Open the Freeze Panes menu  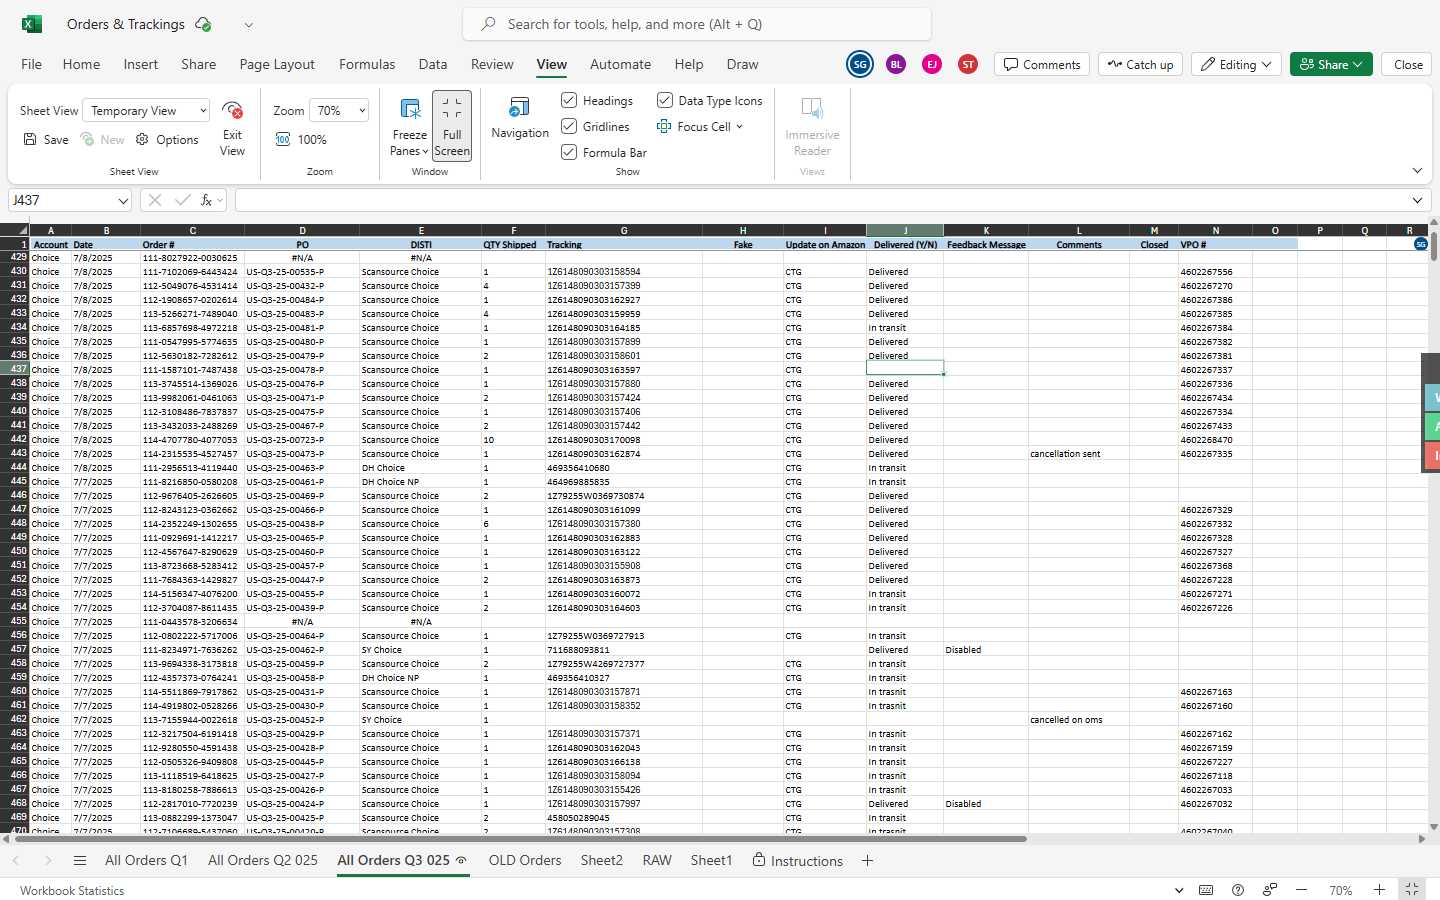coord(409,126)
